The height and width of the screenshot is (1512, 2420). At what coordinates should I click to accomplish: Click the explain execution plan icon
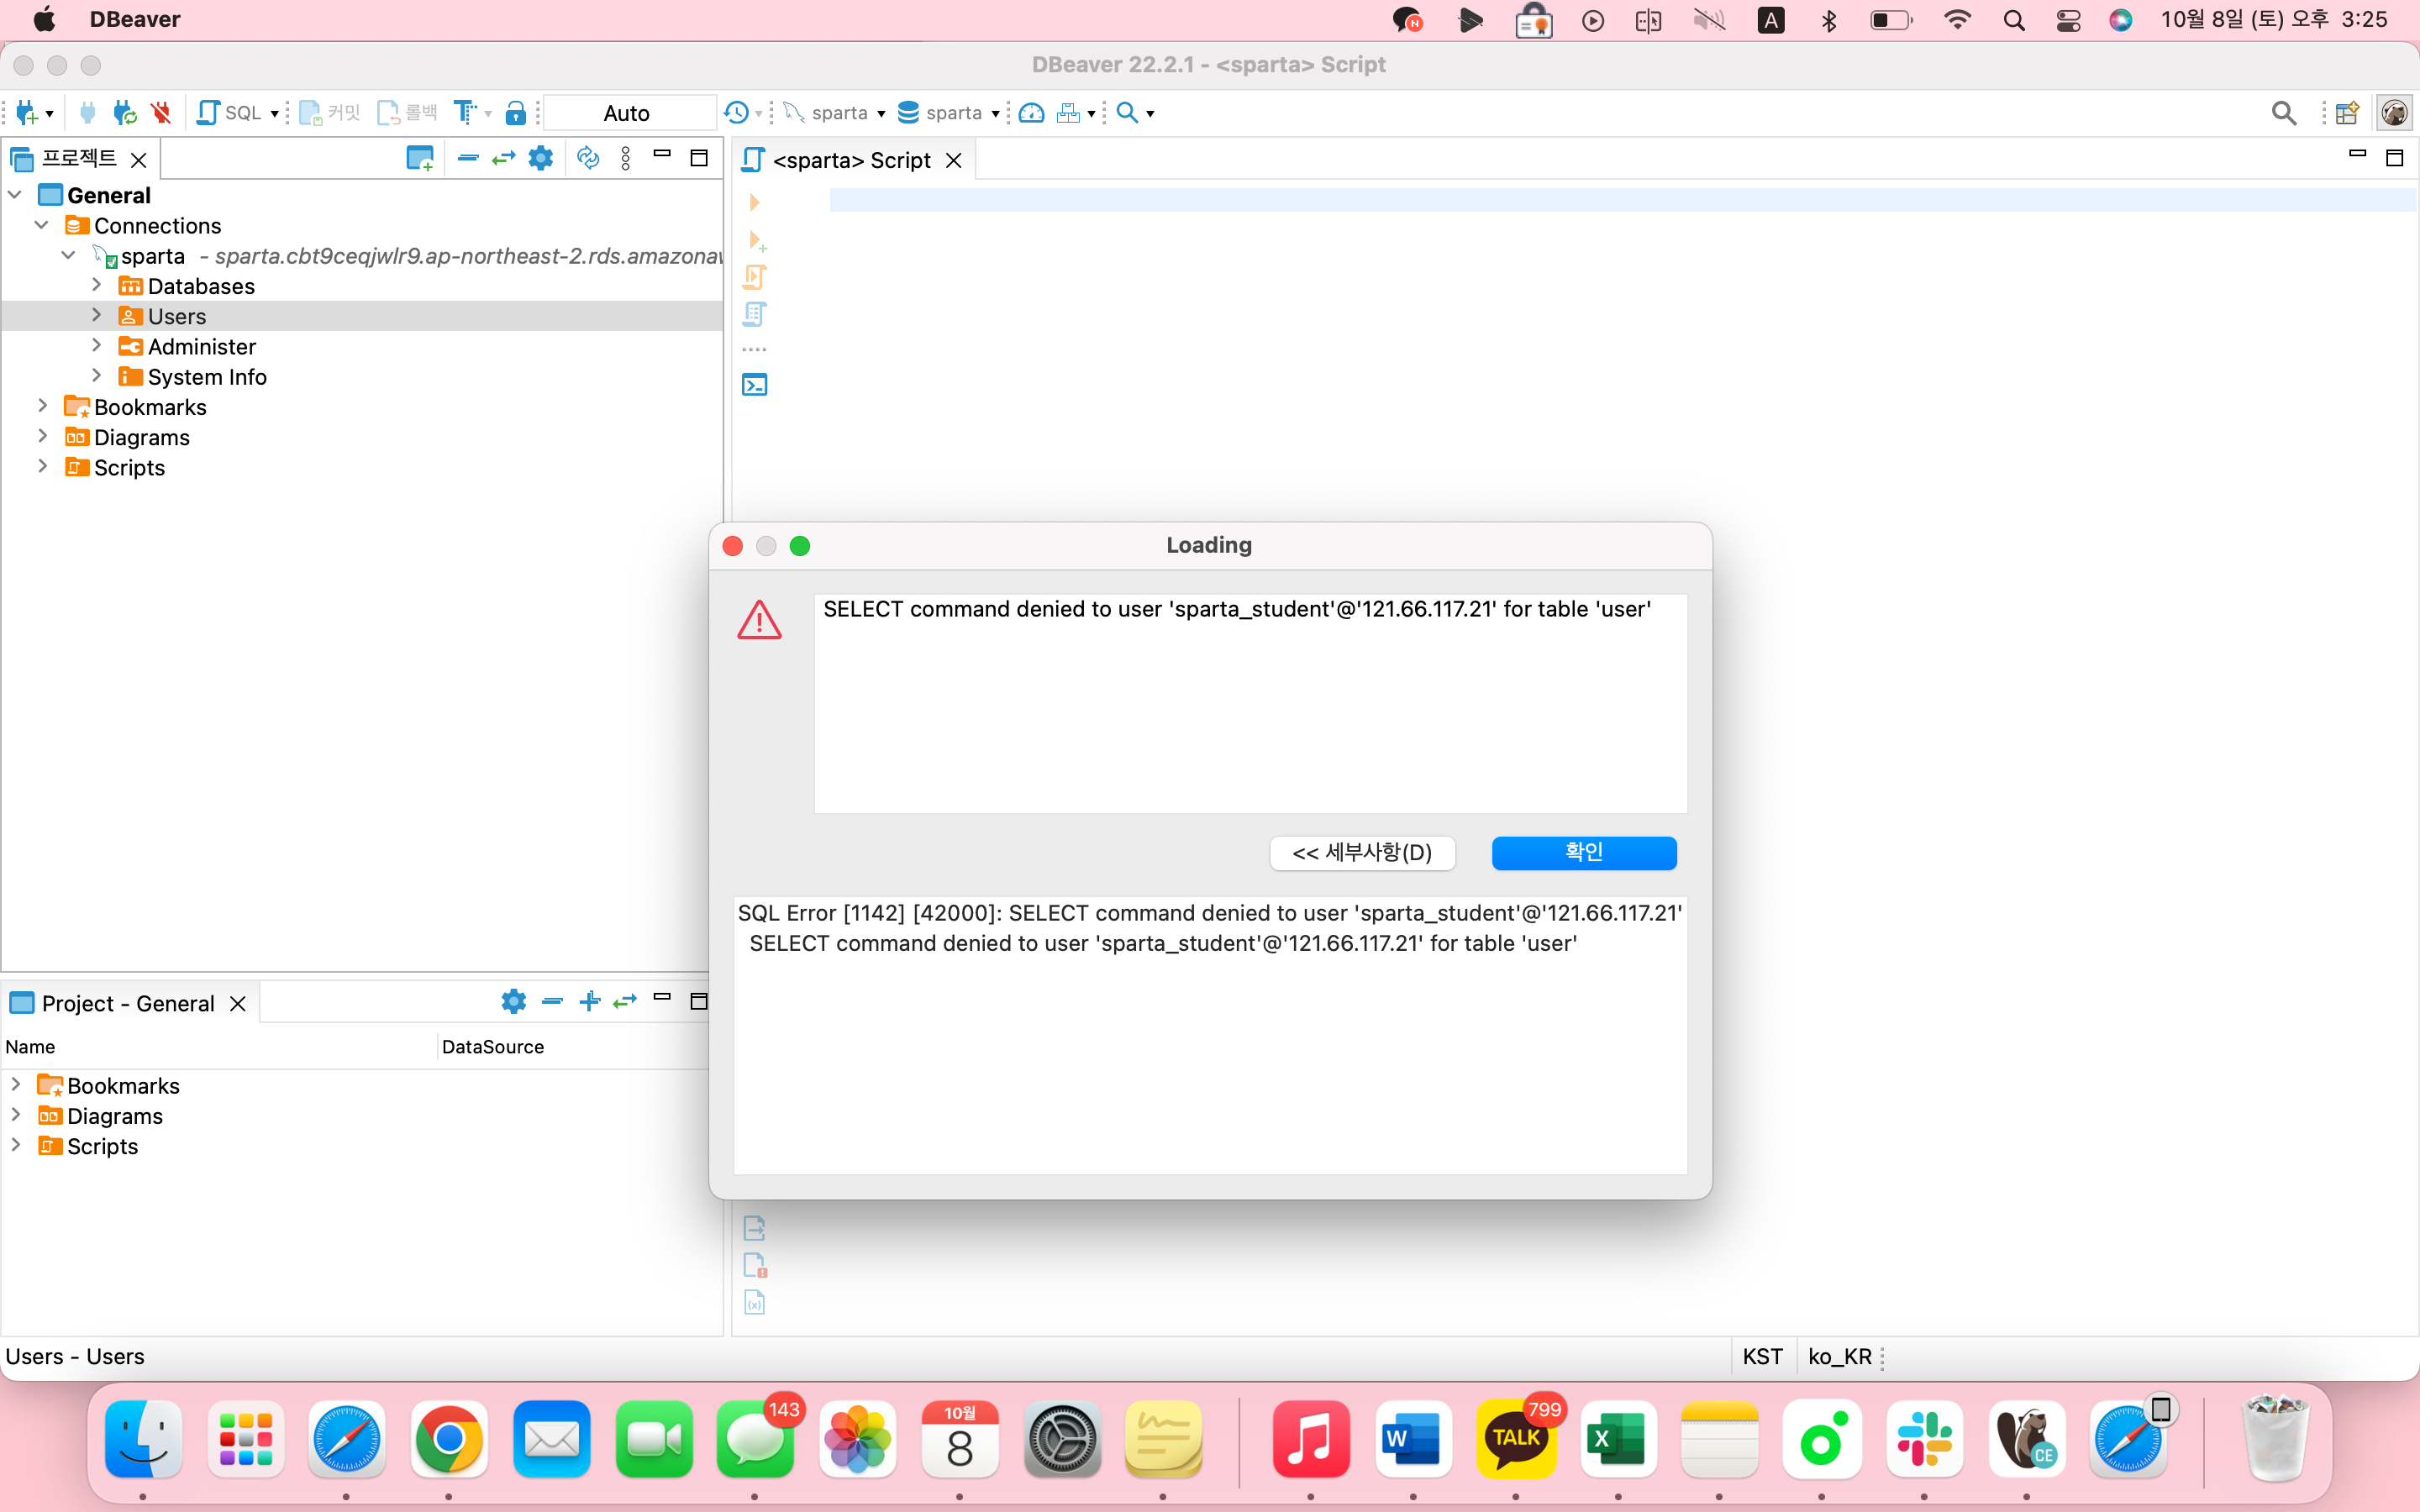(x=755, y=315)
